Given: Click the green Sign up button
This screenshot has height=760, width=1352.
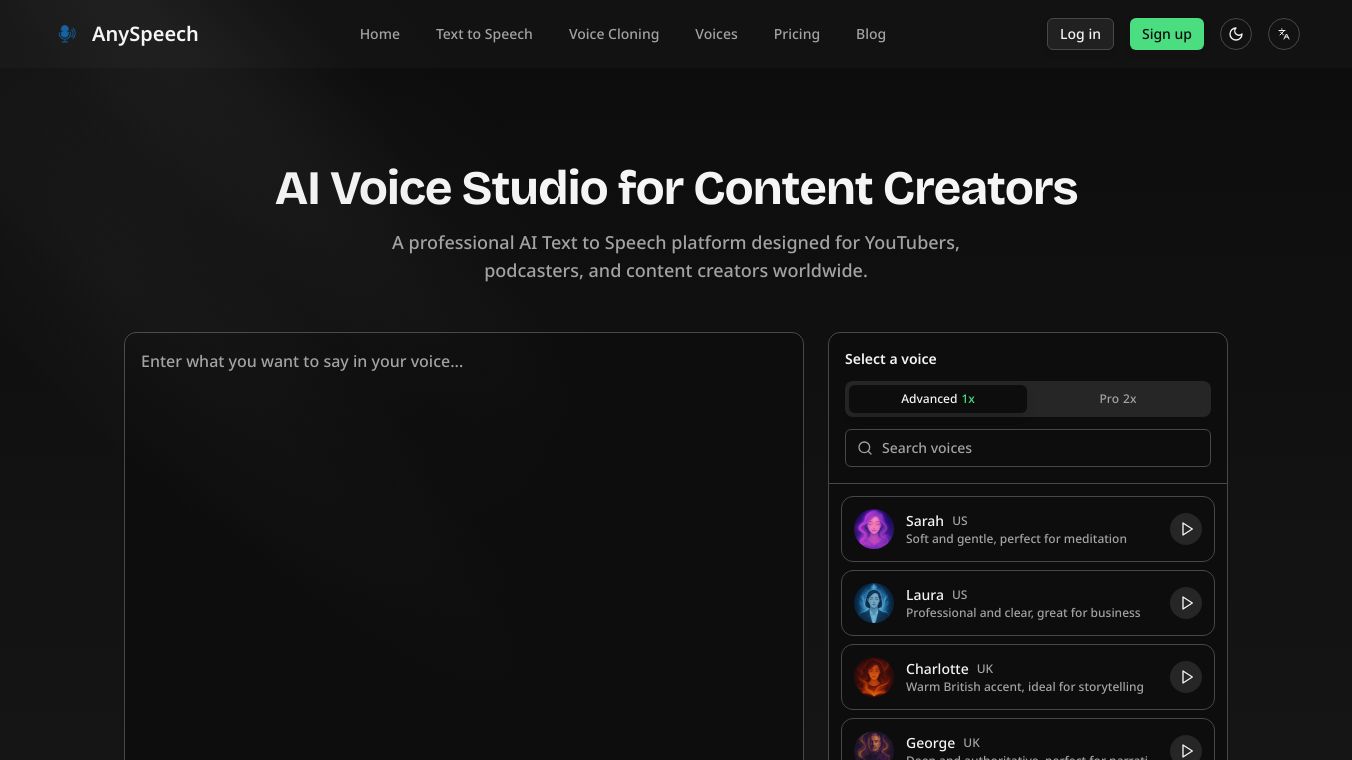Looking at the screenshot, I should [1167, 34].
